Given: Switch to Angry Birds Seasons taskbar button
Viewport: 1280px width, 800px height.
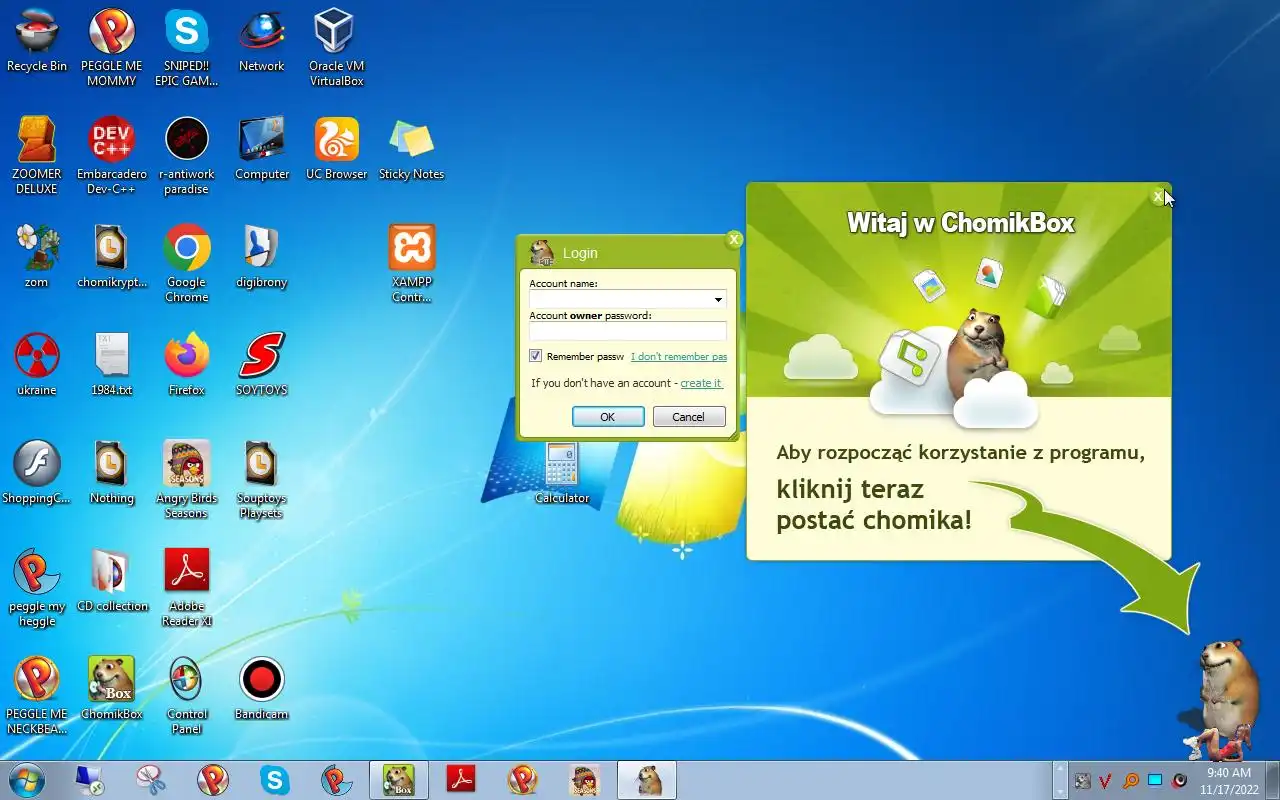Looking at the screenshot, I should 584,780.
